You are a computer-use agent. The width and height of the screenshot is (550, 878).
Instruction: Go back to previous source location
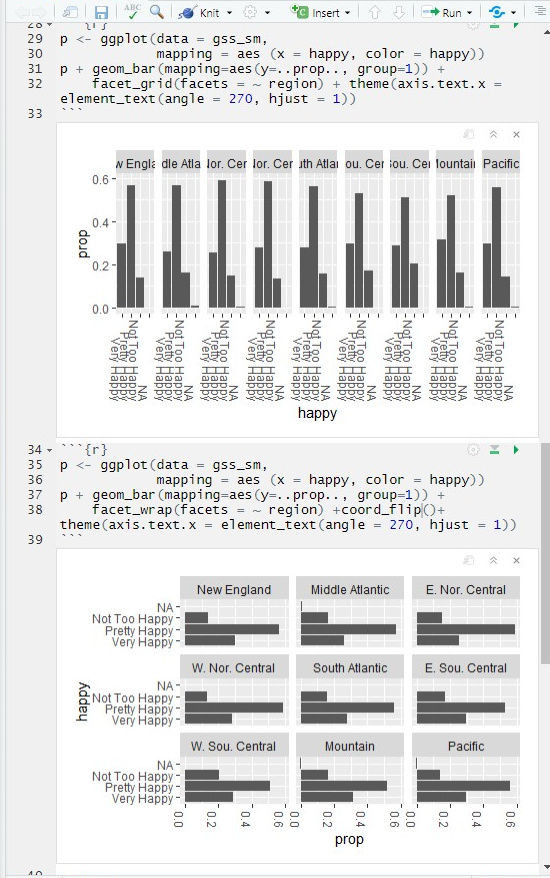22,12
